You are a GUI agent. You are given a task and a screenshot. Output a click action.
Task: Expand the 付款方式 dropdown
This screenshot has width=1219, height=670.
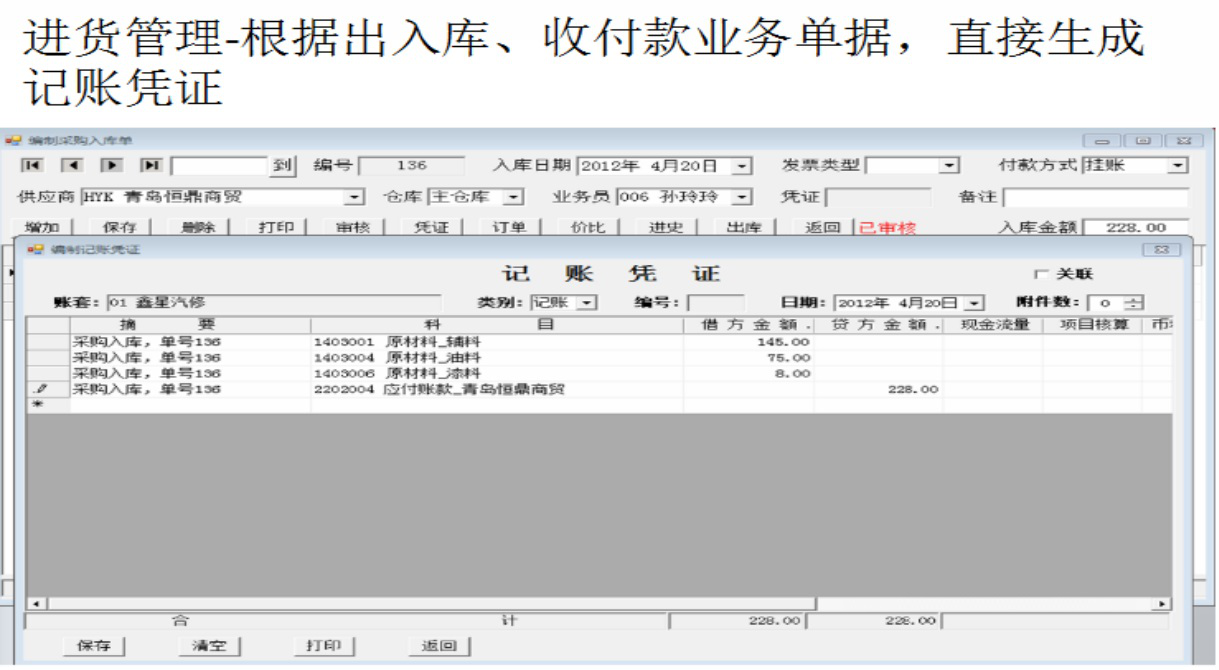[x=1178, y=166]
